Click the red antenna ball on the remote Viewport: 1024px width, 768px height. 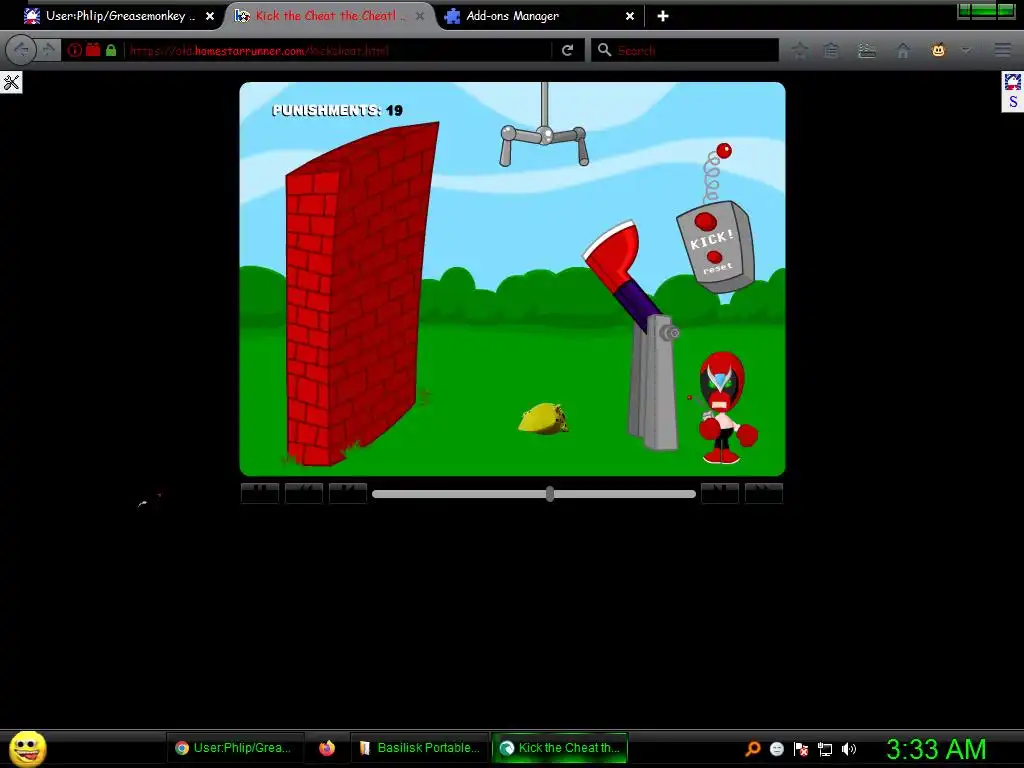click(724, 151)
